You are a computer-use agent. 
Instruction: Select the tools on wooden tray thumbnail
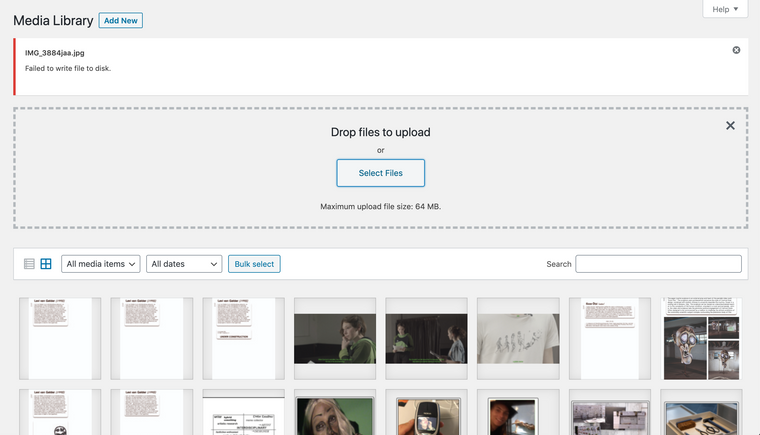pos(701,415)
